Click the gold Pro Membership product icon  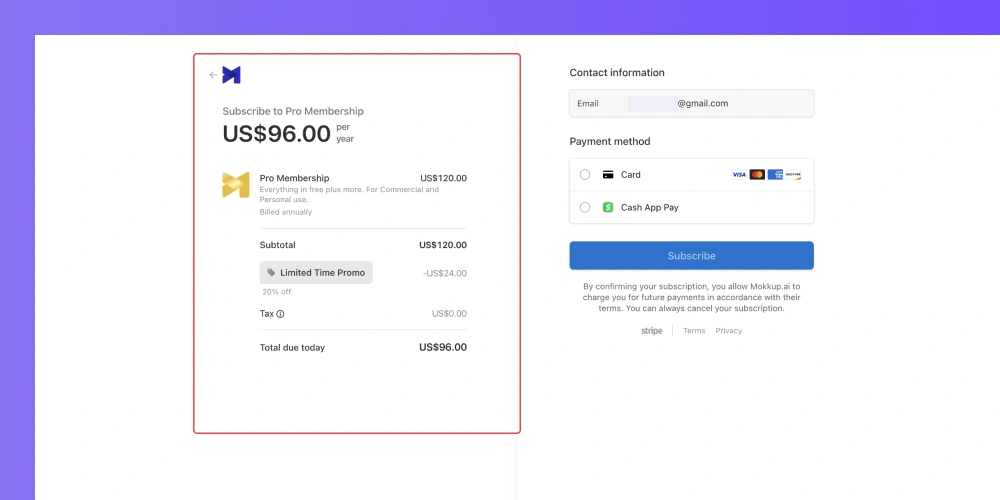235,185
